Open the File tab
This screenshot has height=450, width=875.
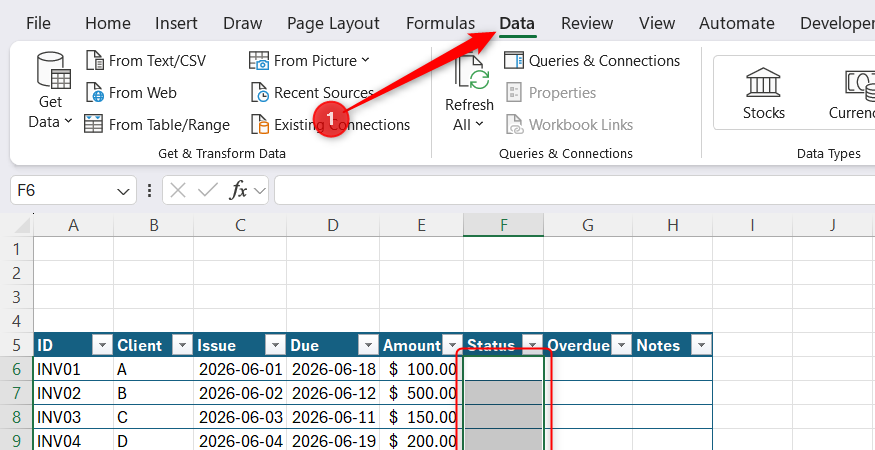click(x=38, y=23)
